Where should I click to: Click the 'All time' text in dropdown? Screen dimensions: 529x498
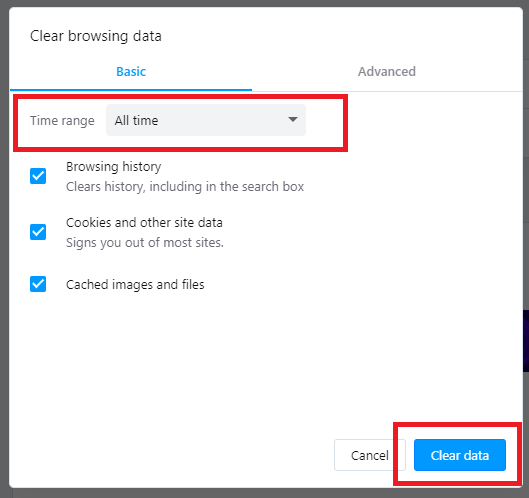point(136,120)
